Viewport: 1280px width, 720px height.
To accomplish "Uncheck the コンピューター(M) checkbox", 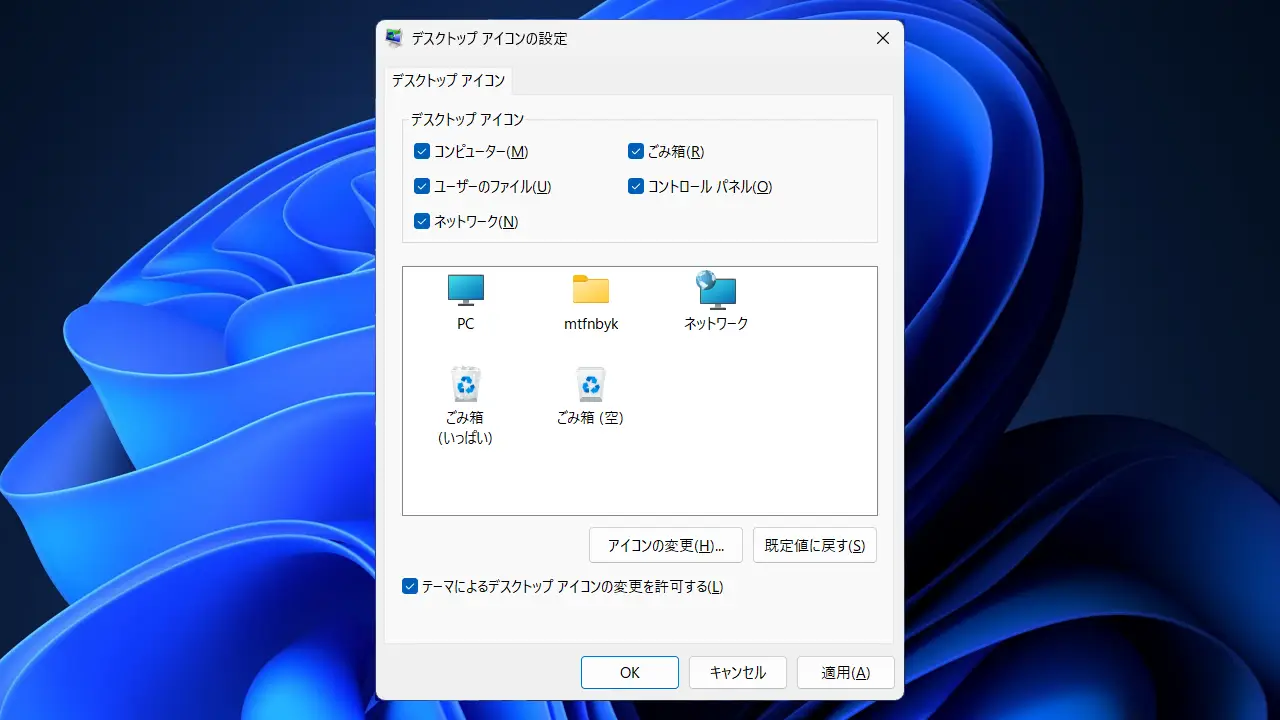I will click(x=422, y=152).
